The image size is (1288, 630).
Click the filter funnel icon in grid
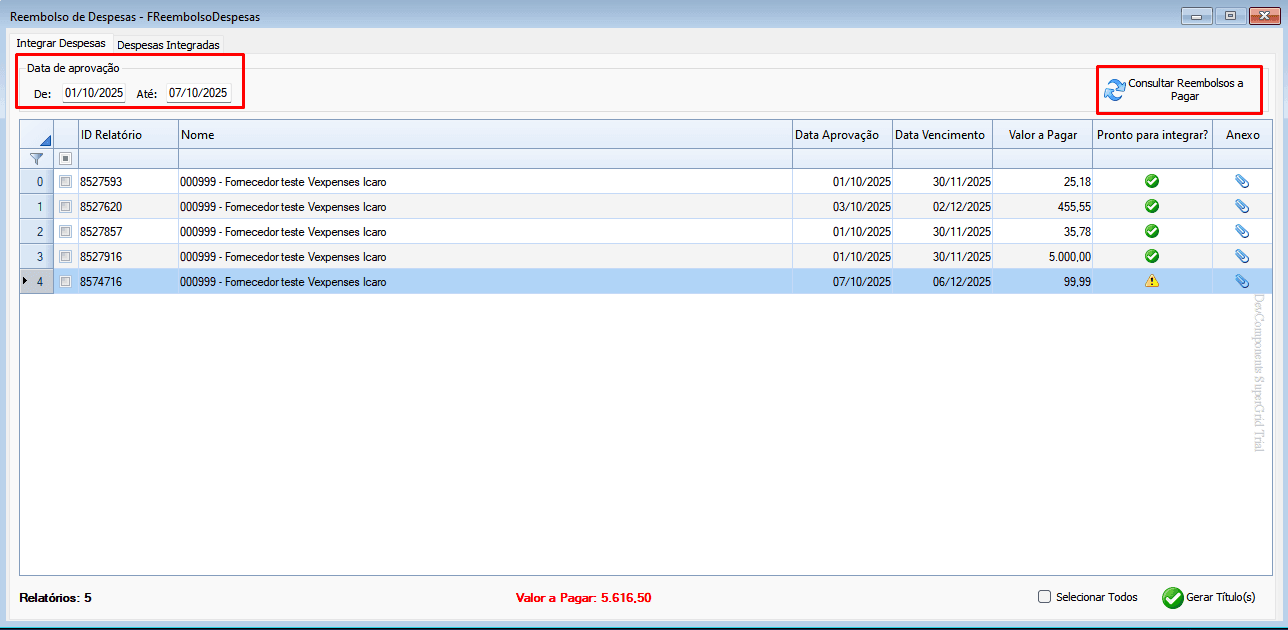(37, 158)
